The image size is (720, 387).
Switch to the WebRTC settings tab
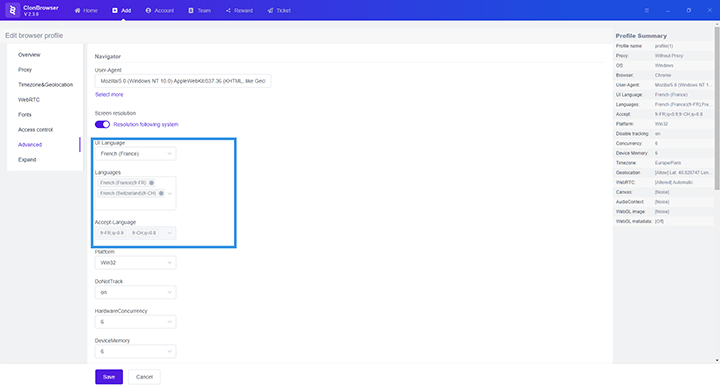tap(29, 100)
